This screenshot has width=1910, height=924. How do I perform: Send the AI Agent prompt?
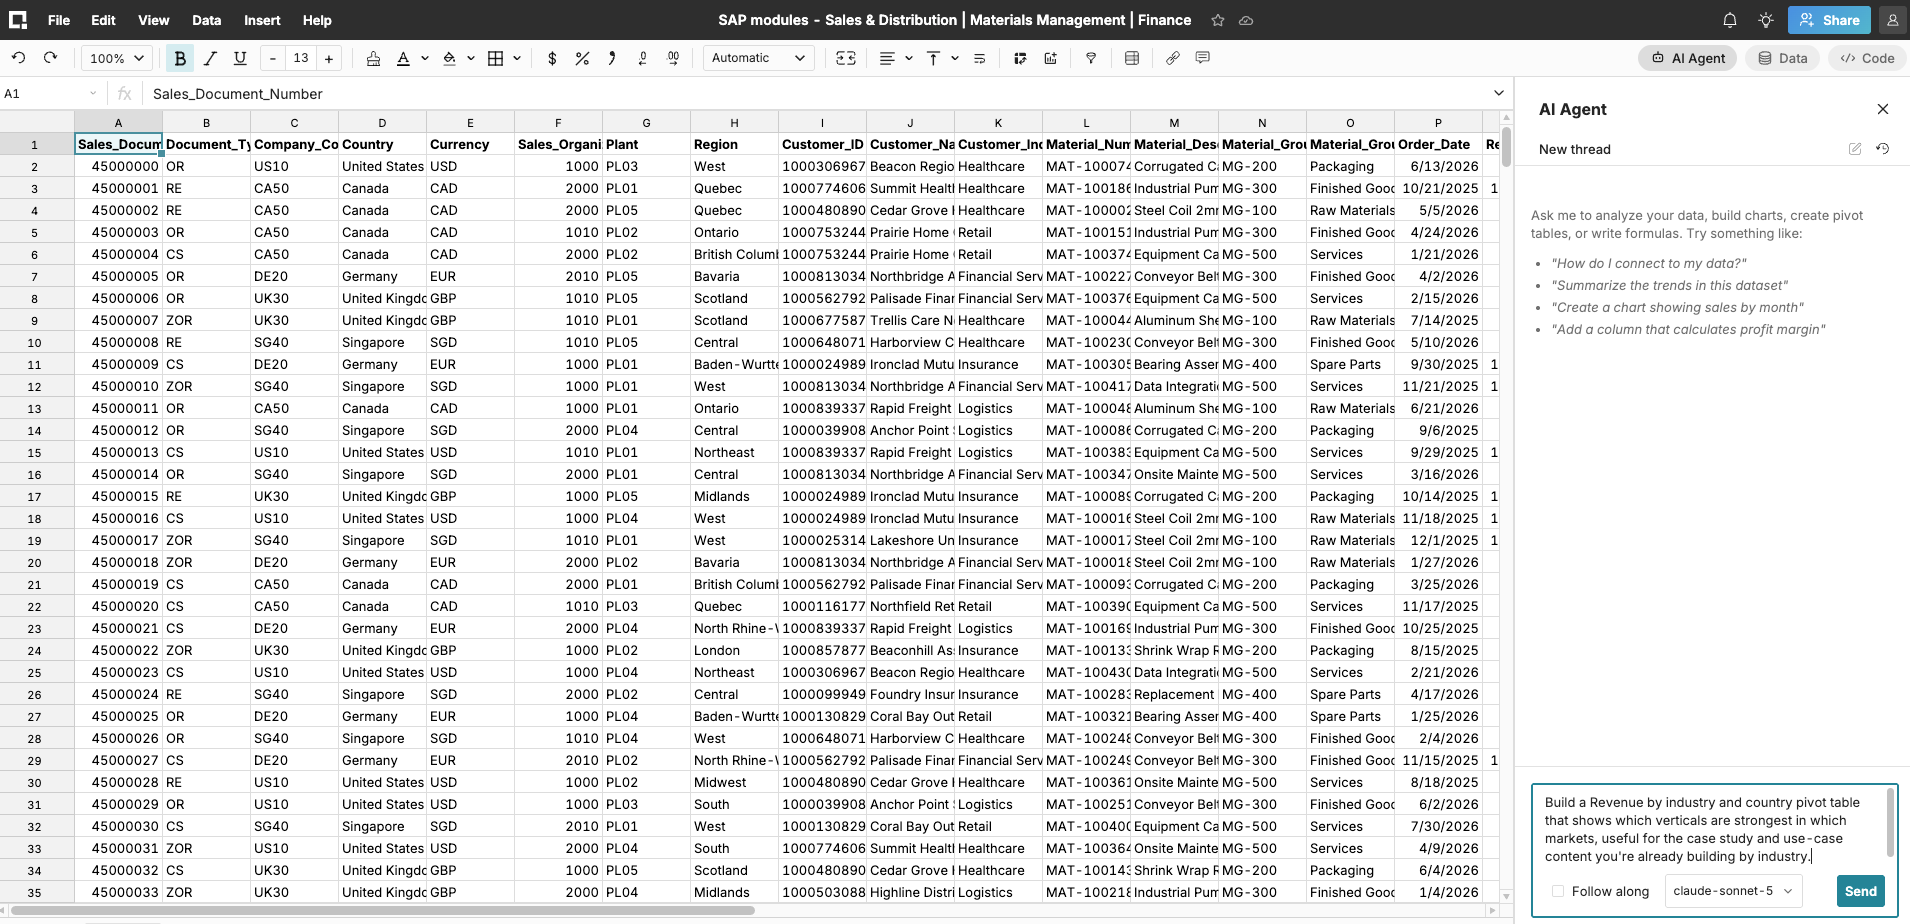click(x=1861, y=891)
